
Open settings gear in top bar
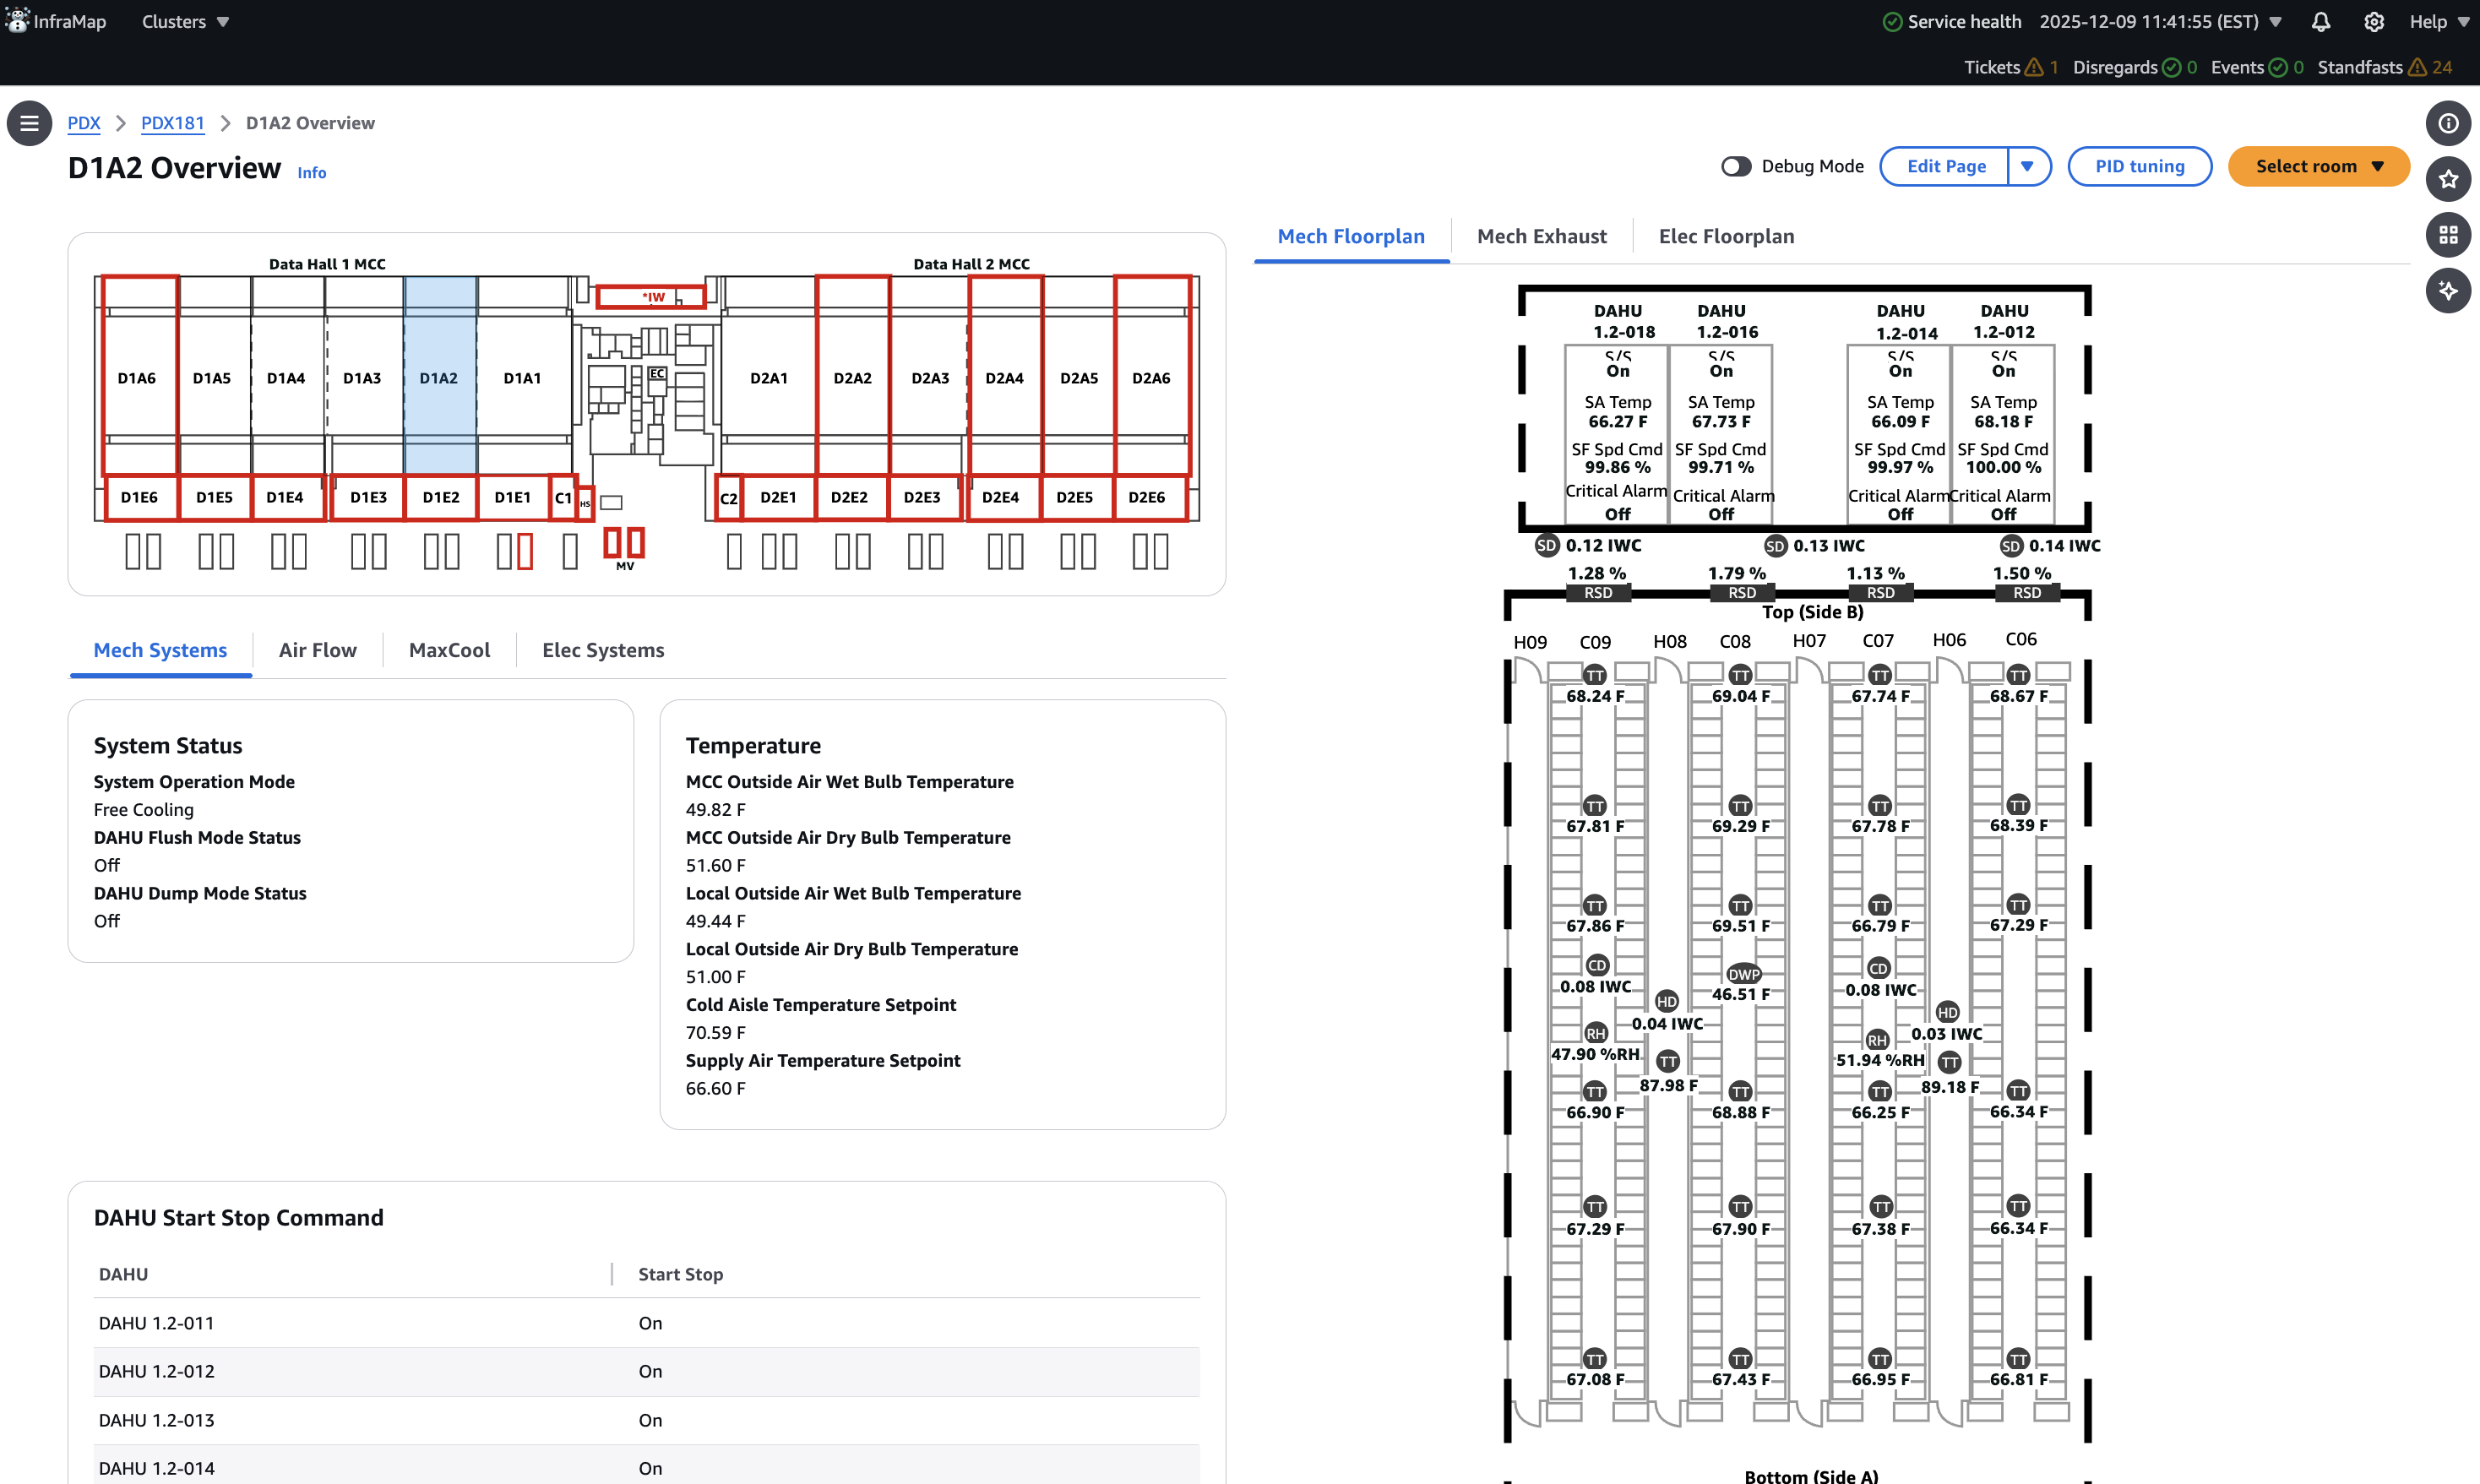point(2374,22)
